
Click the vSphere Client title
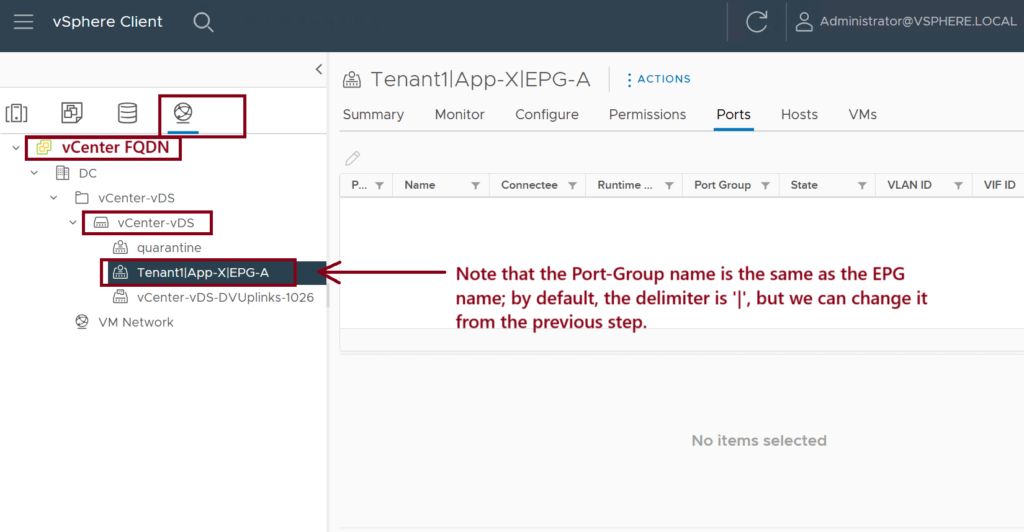click(108, 22)
